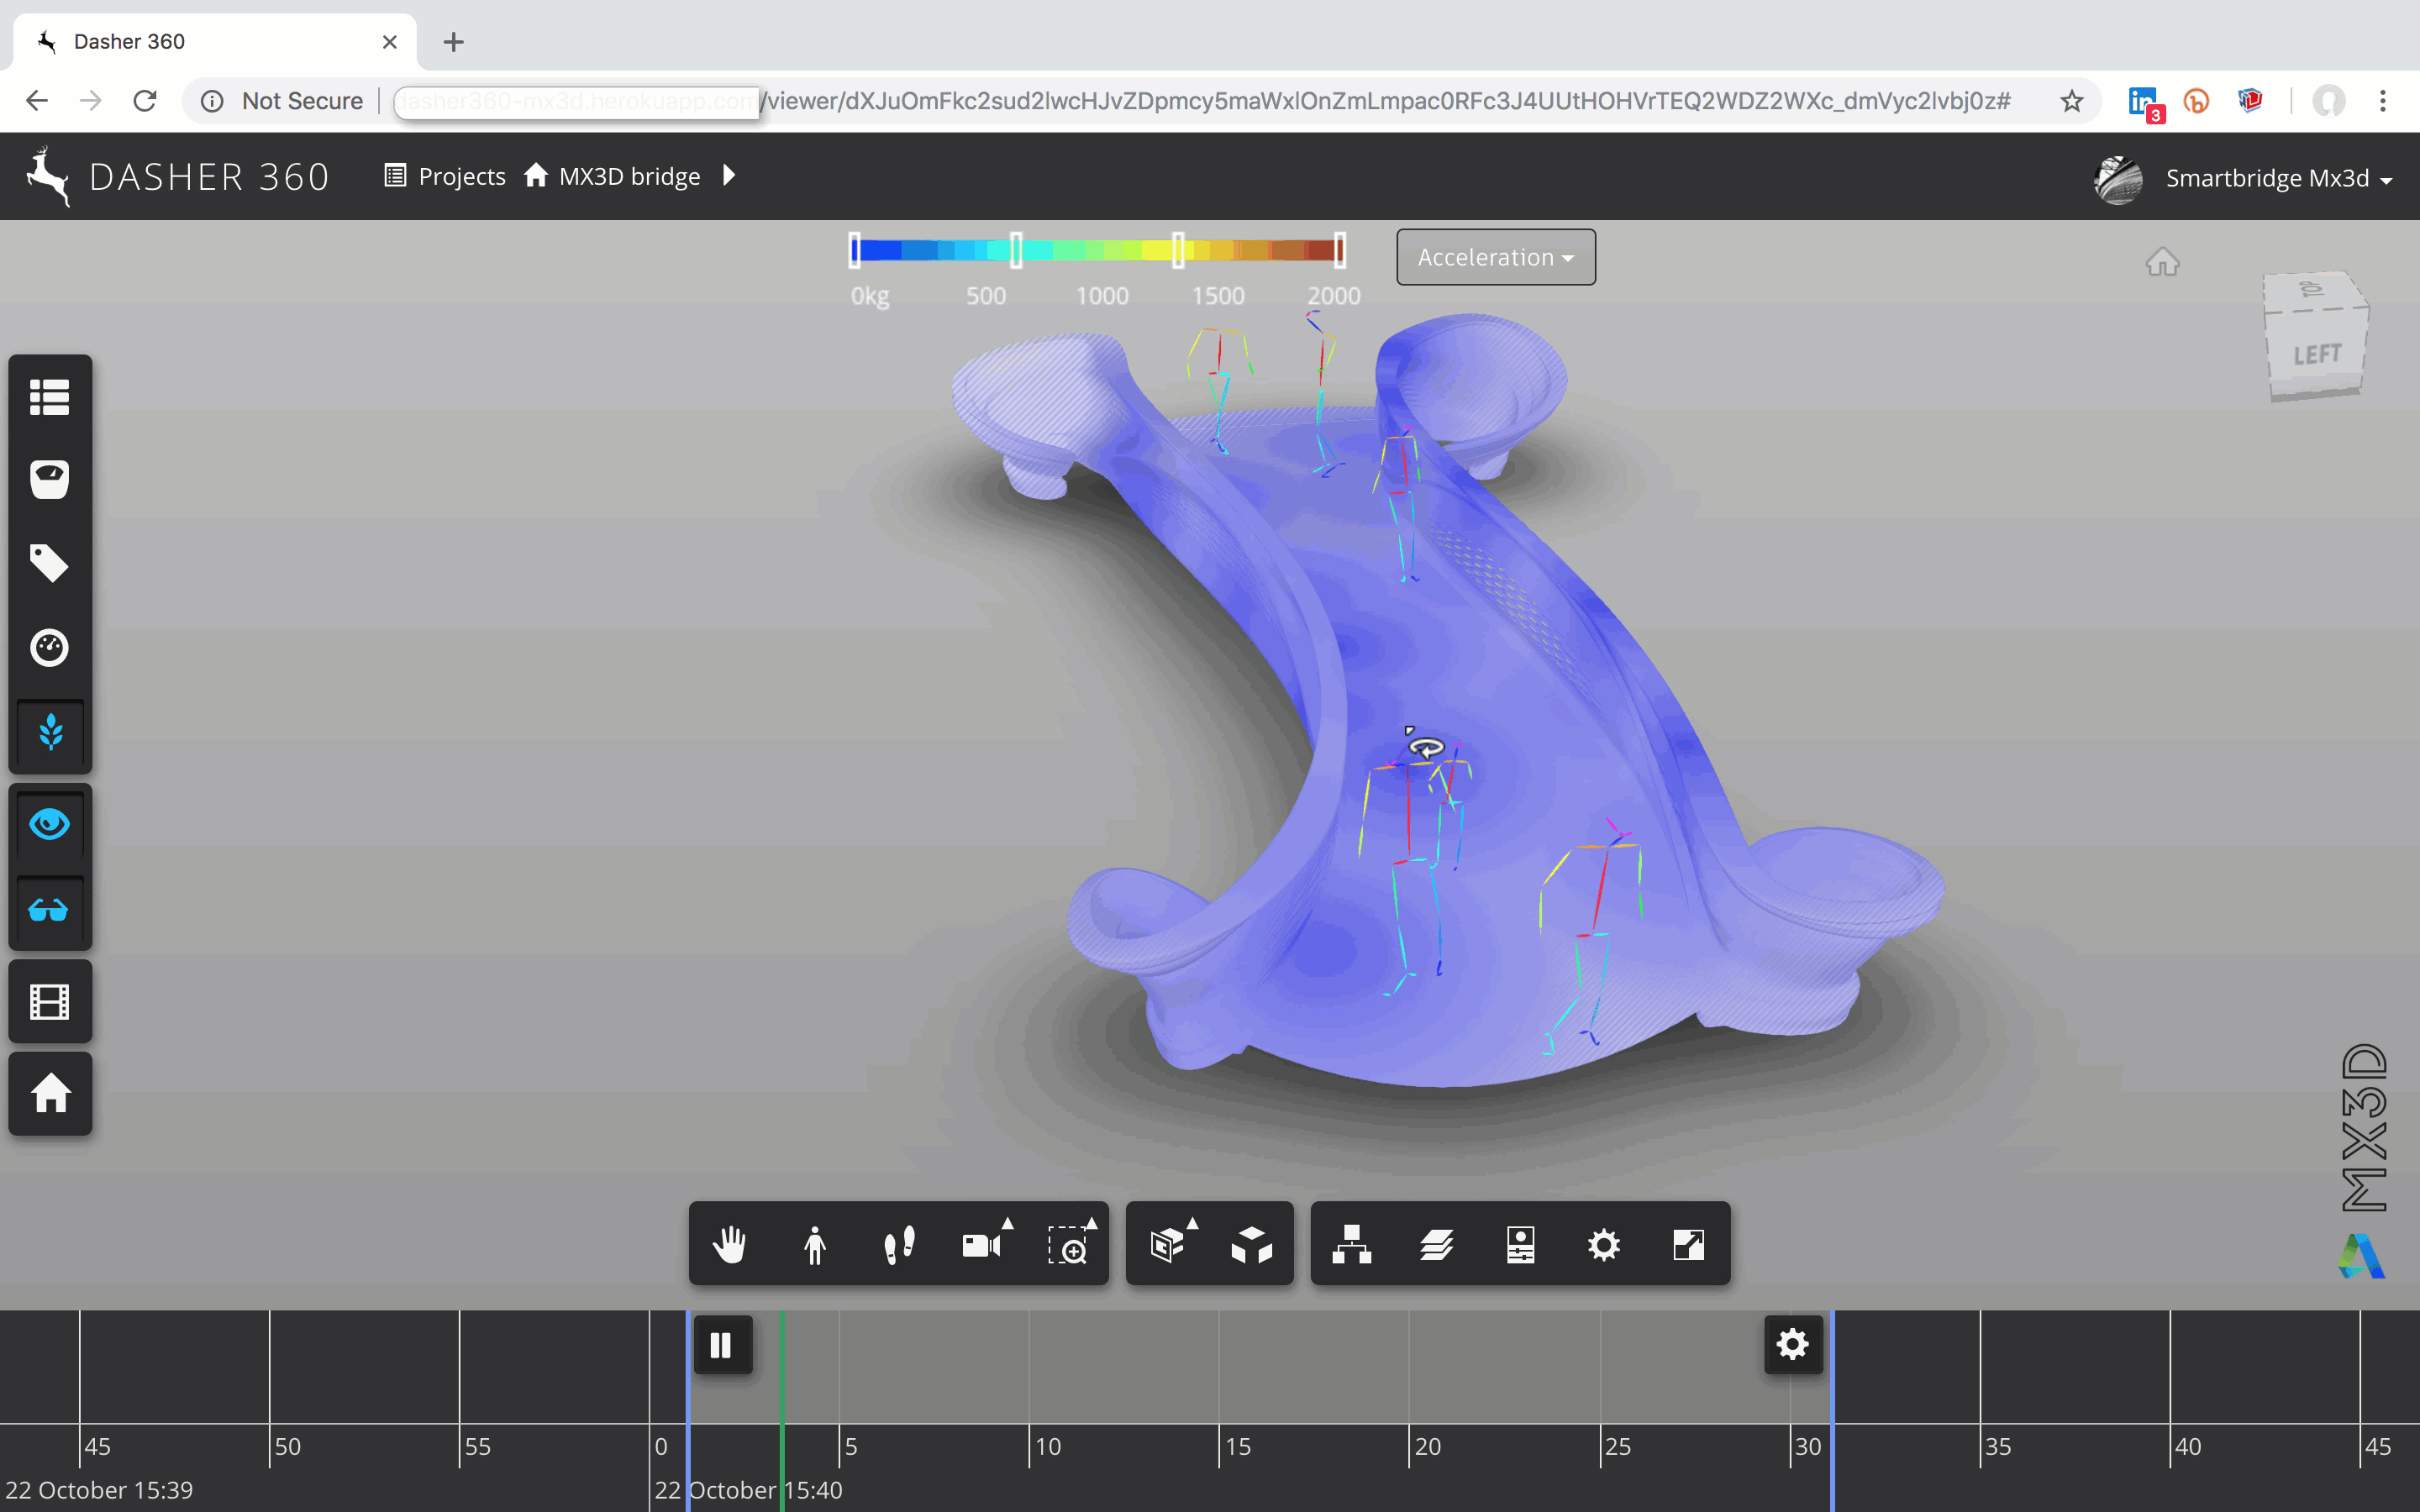Toggle the VR glasses stereo mode
Viewport: 2420px width, 1512px height.
point(49,910)
